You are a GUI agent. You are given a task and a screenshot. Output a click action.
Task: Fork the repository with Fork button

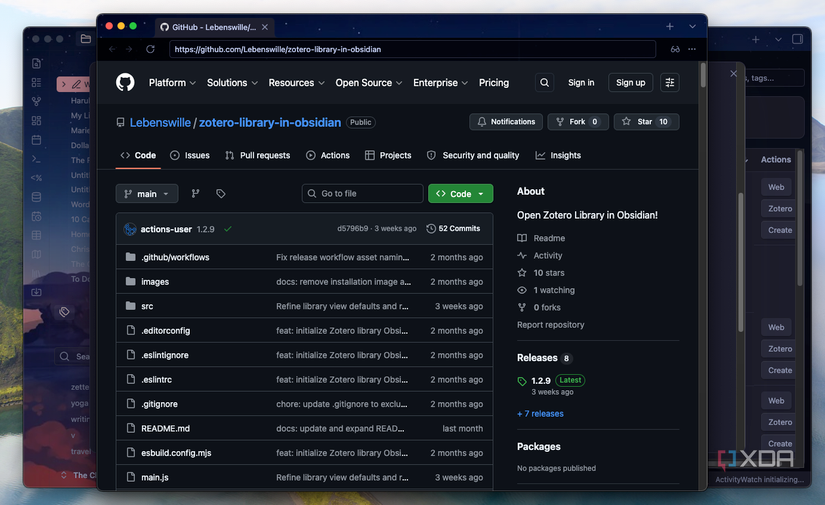pos(578,122)
